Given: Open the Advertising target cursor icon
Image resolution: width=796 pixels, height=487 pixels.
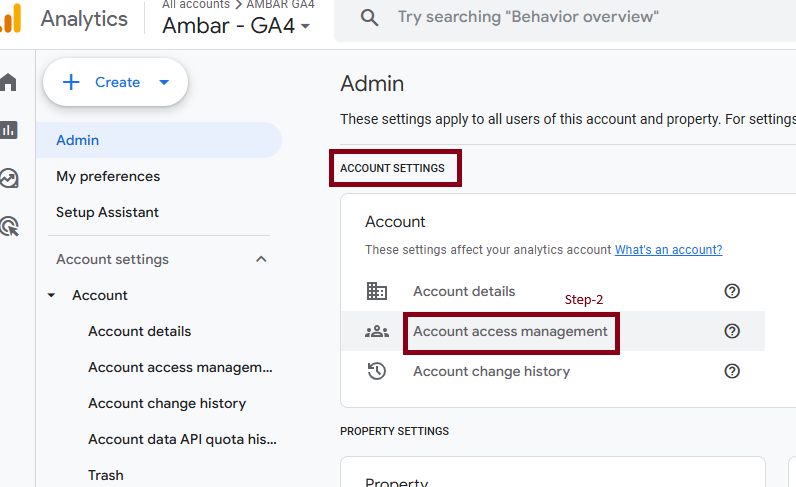Looking at the screenshot, I should tap(10, 226).
